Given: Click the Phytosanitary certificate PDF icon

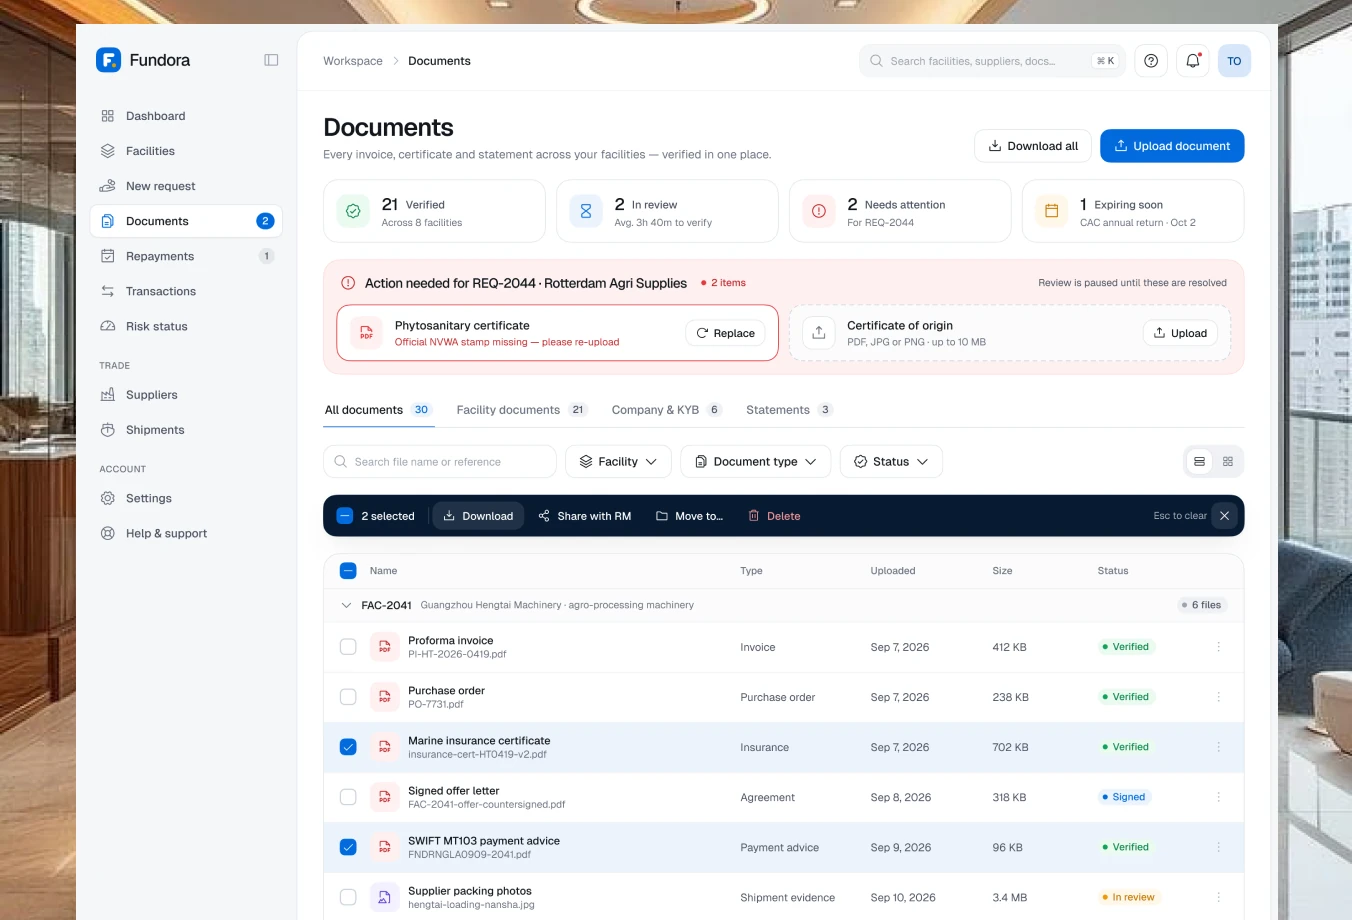Looking at the screenshot, I should tap(366, 333).
